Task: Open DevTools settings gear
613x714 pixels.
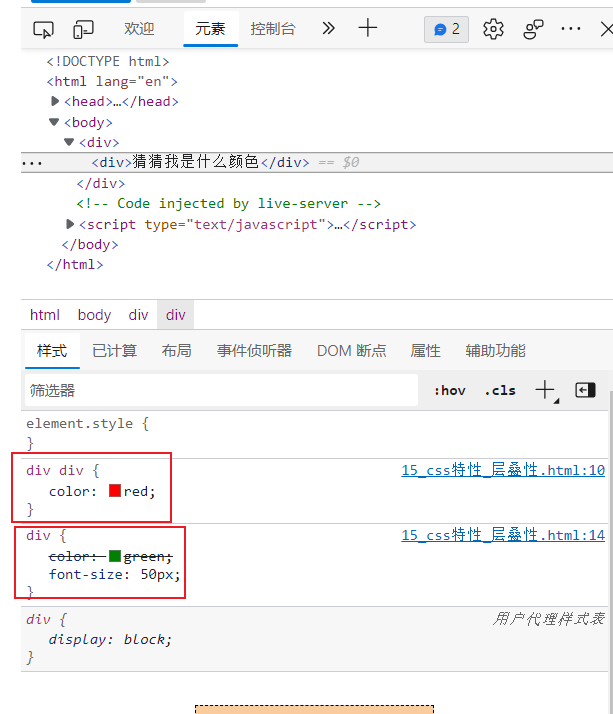Action: pos(493,30)
